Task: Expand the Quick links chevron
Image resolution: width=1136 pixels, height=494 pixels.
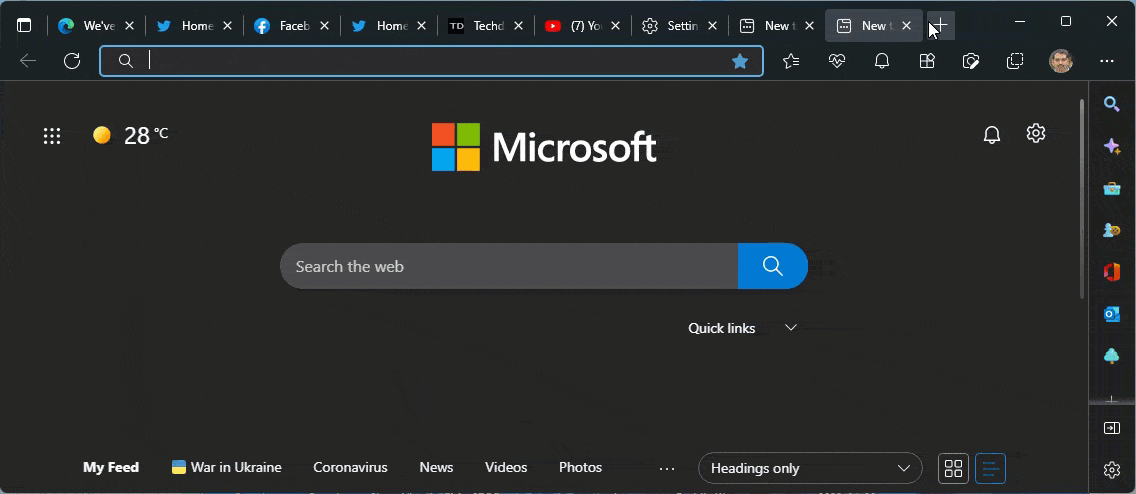Action: (791, 327)
